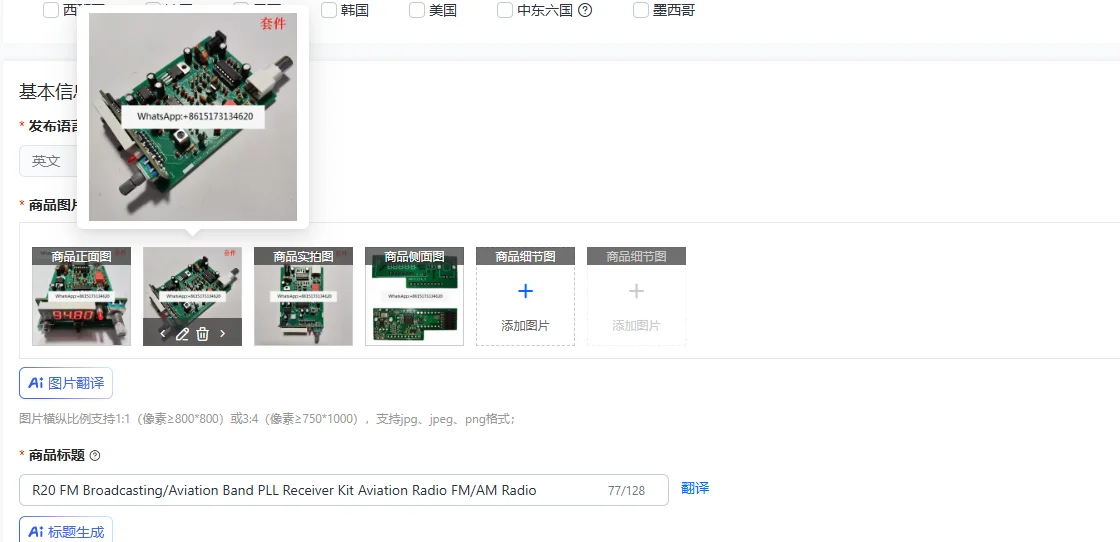This screenshot has width=1120, height=542.
Task: Select the 商品侧面图 thumbnail
Action: pyautogui.click(x=414, y=296)
